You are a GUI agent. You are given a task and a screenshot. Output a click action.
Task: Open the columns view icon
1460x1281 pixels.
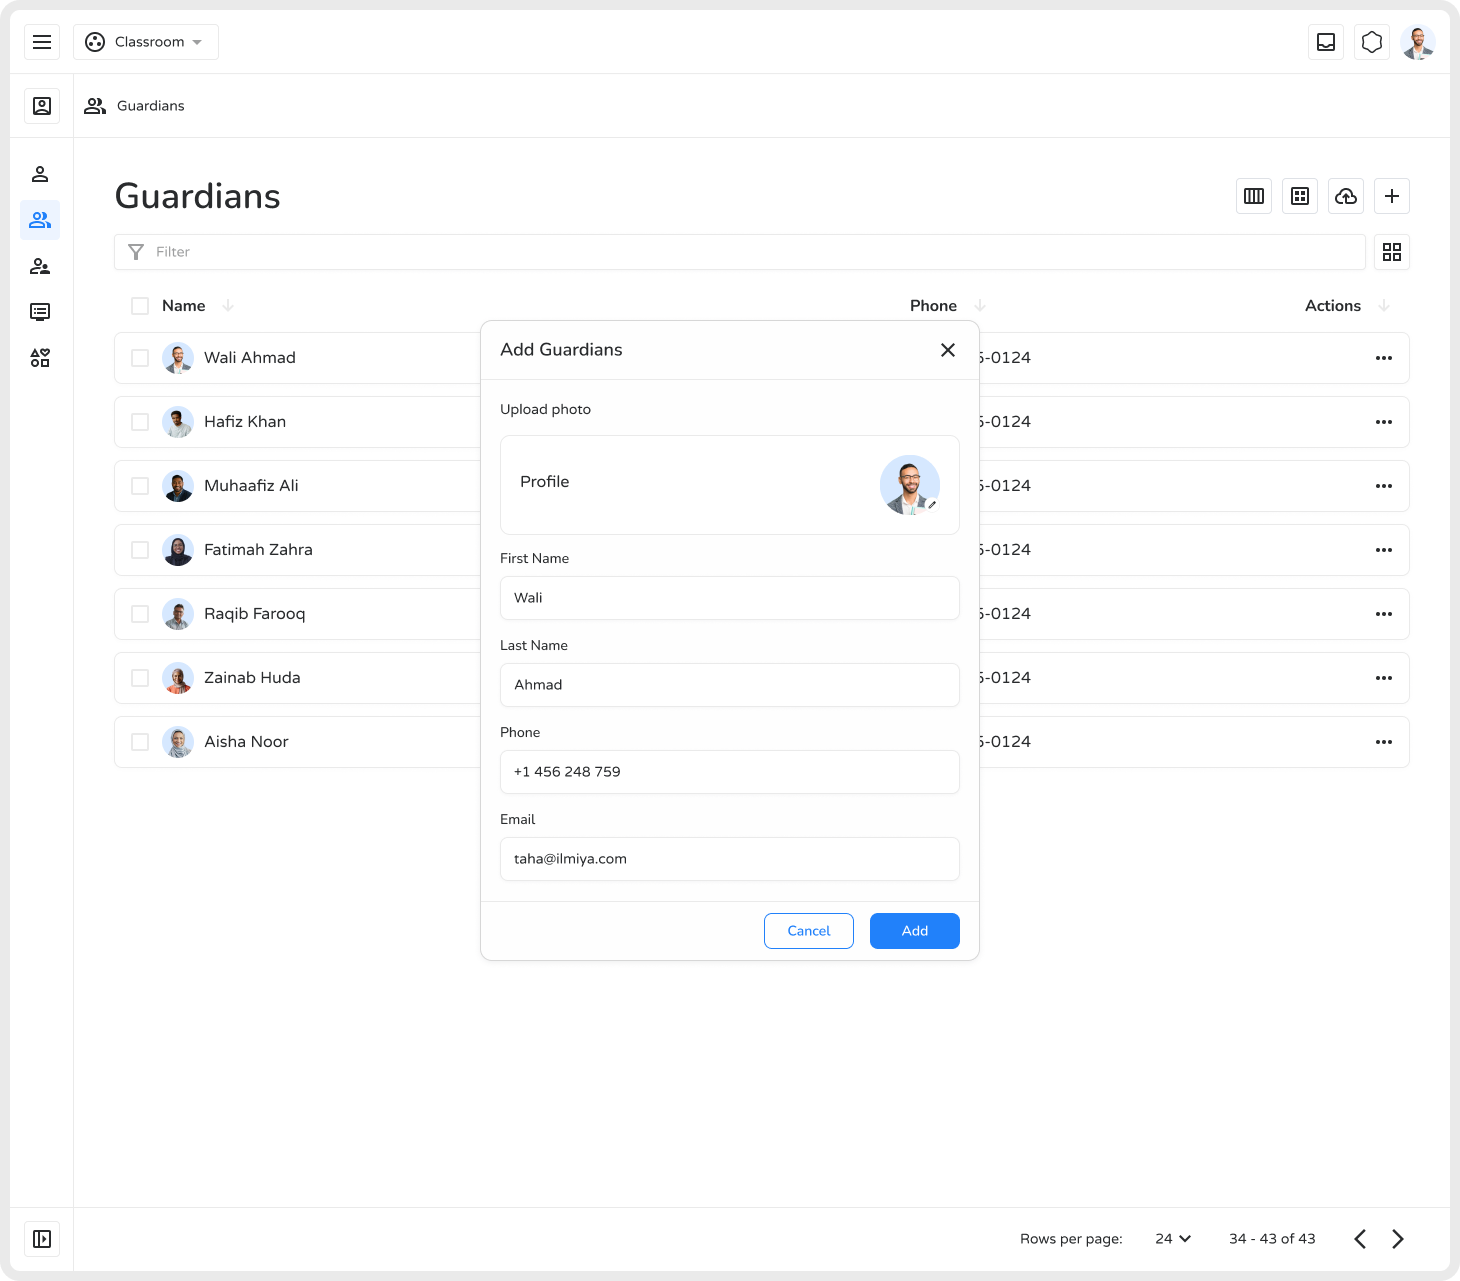pos(1254,196)
